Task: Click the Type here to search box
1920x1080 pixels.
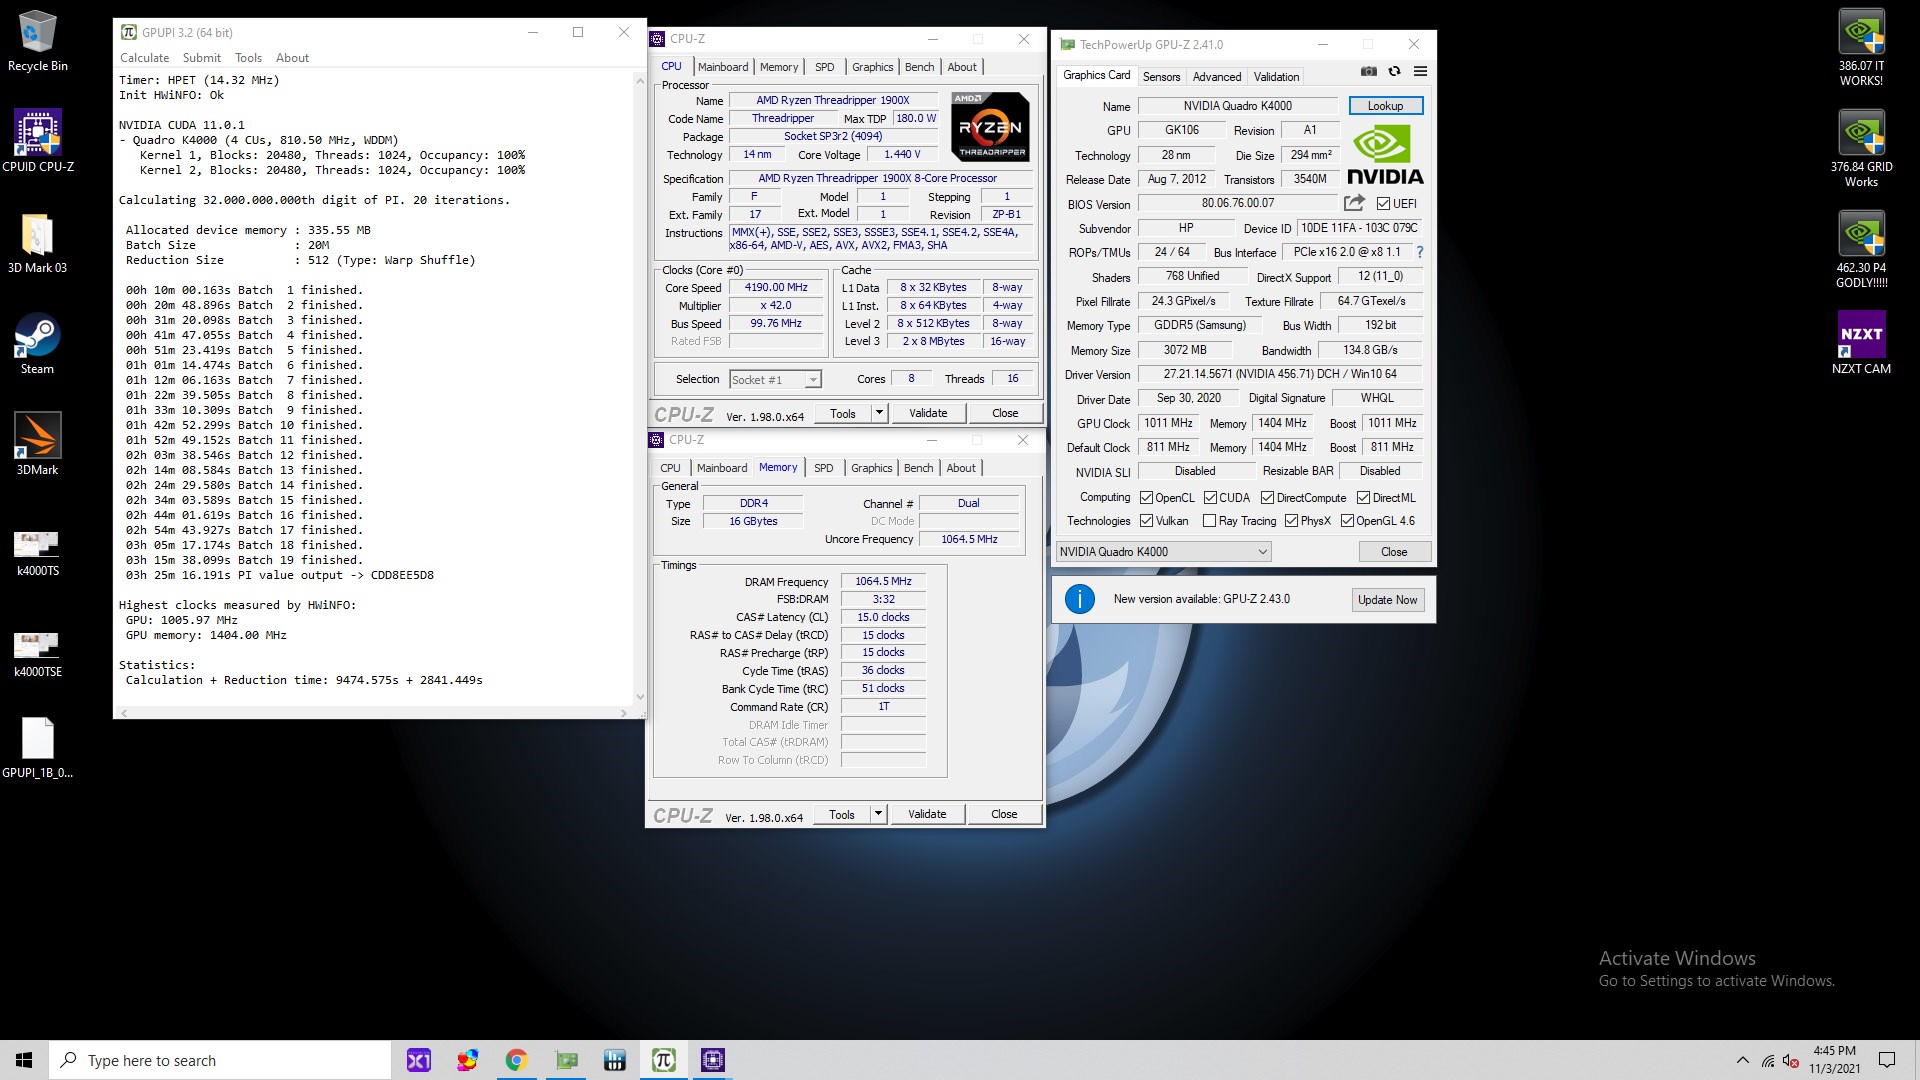Action: (220, 1060)
